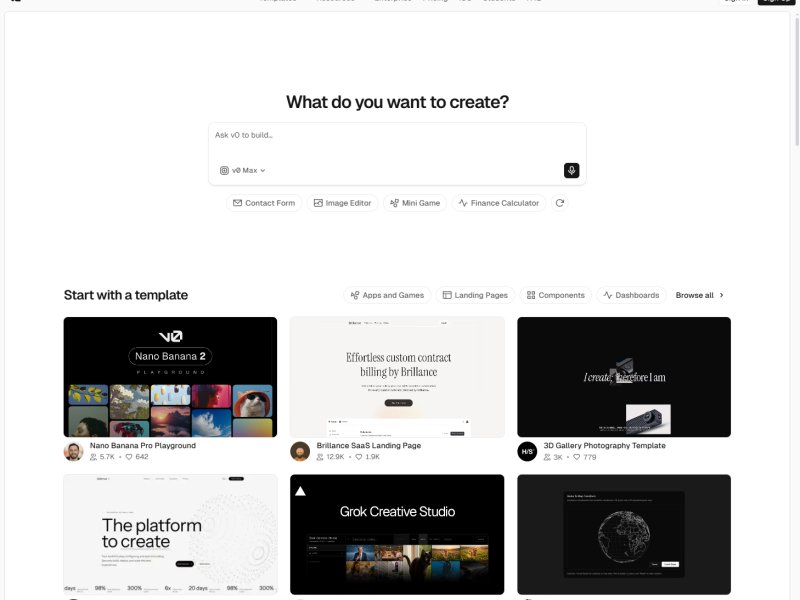Click the shapes icon on Mini Game chip
800x600 pixels.
394,203
